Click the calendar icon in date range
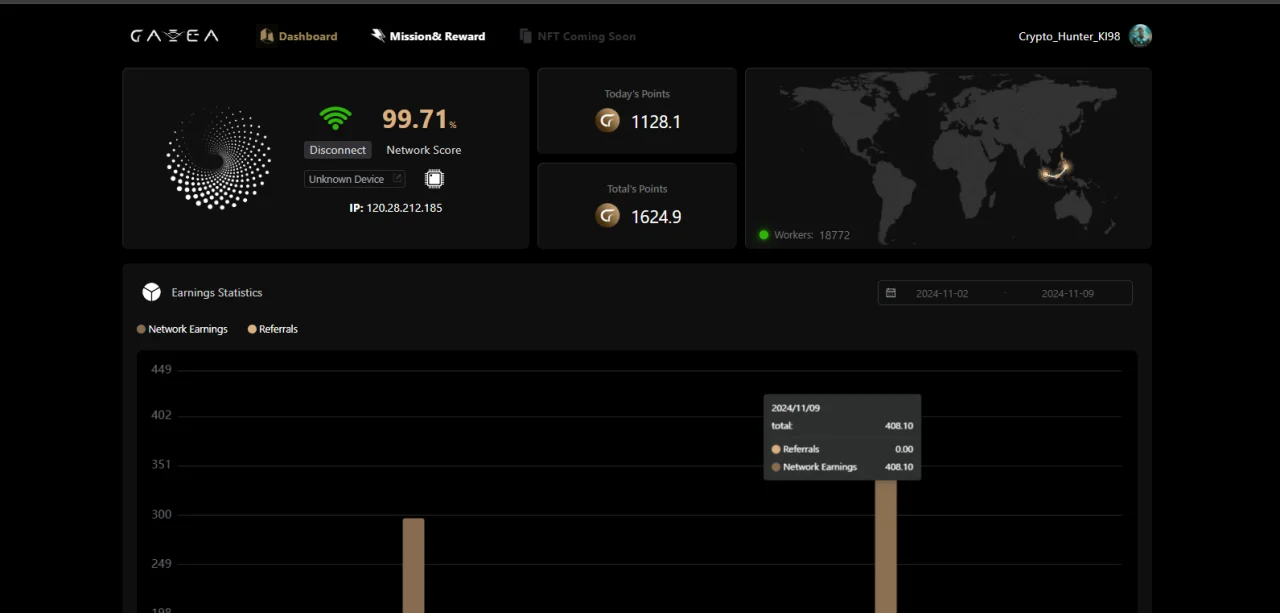The height and width of the screenshot is (613, 1280). (x=891, y=293)
